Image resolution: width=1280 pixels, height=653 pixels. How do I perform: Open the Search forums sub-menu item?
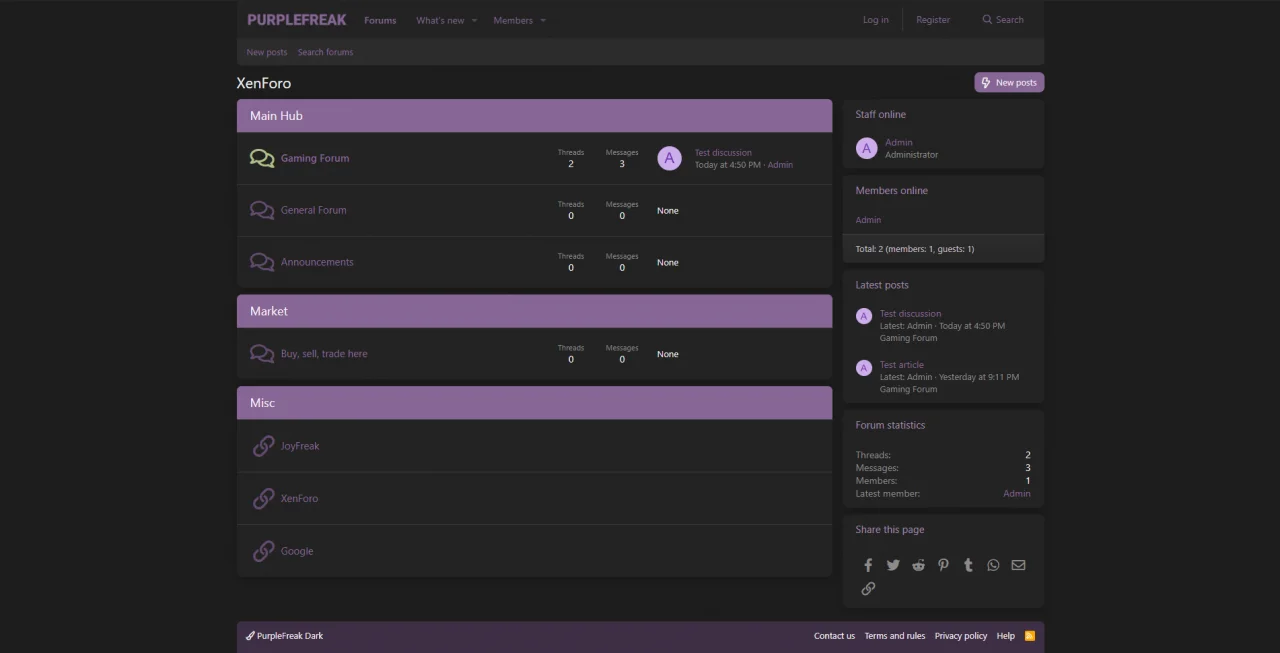click(x=325, y=52)
